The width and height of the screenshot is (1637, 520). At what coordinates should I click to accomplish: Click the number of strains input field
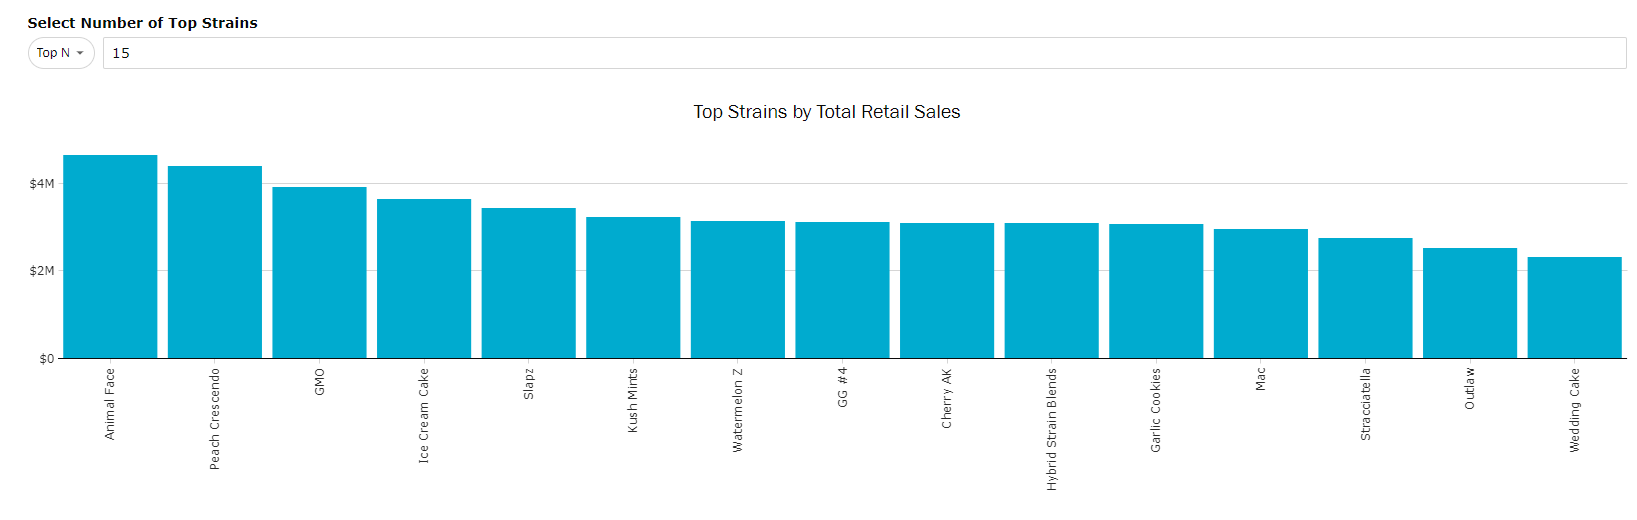click(x=864, y=53)
